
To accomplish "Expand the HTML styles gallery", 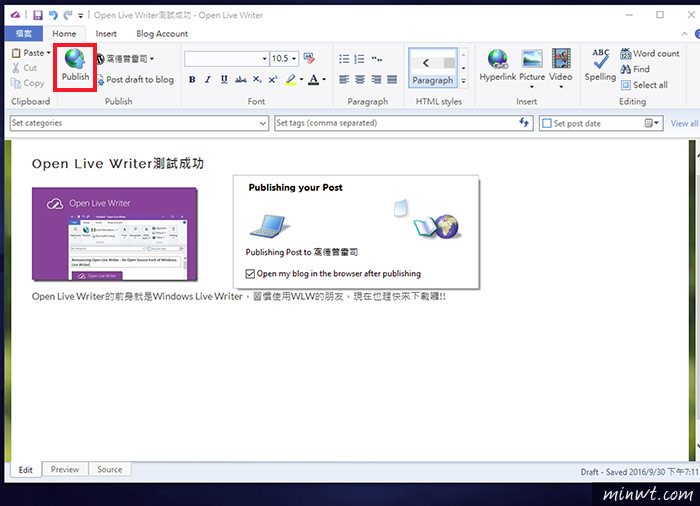I will [x=463, y=81].
